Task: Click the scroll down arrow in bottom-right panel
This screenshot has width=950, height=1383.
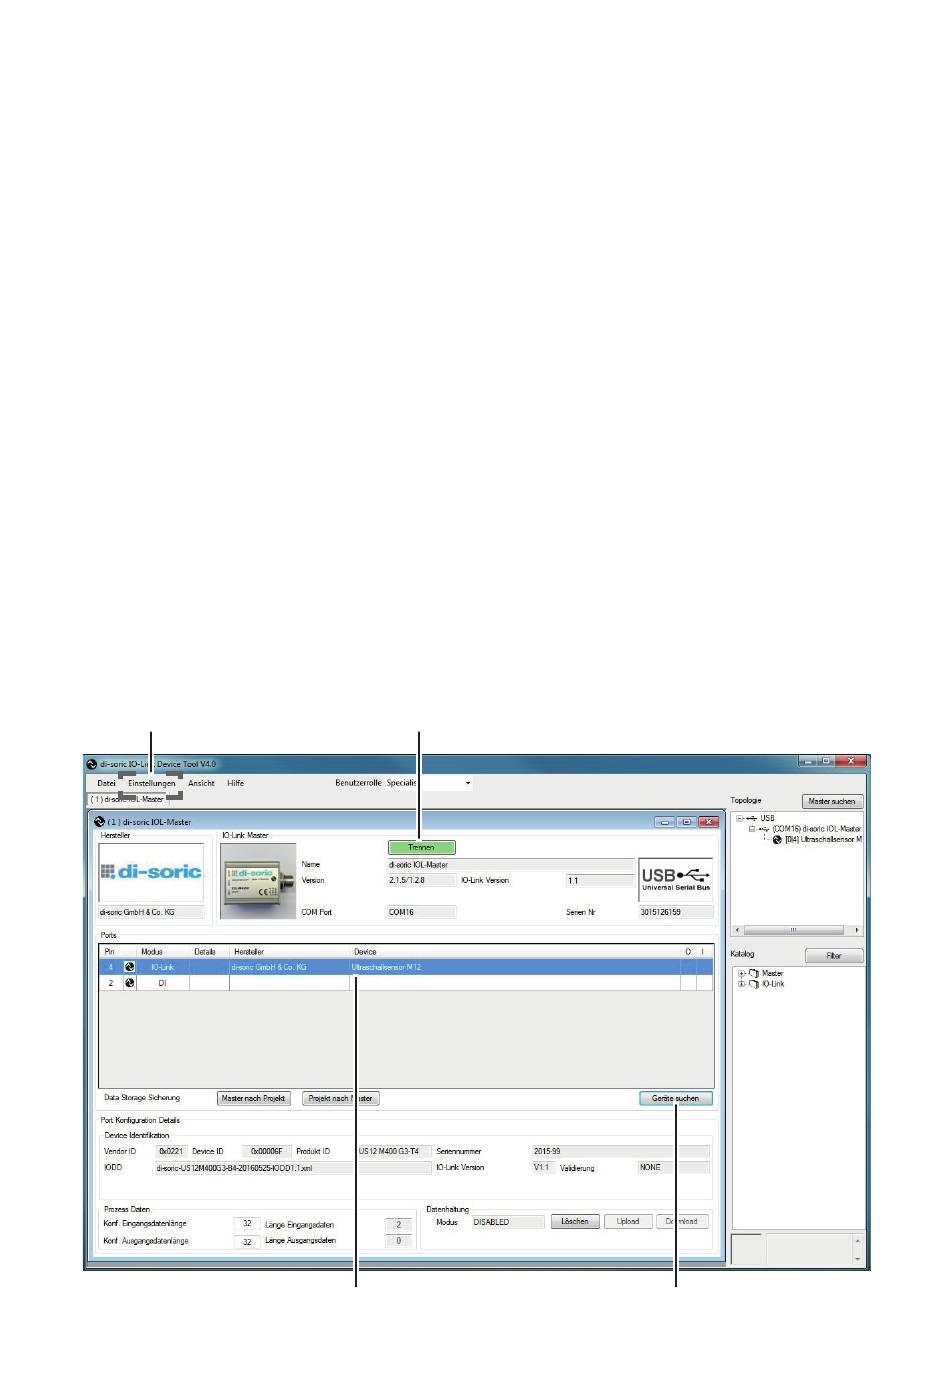Action: click(857, 1258)
